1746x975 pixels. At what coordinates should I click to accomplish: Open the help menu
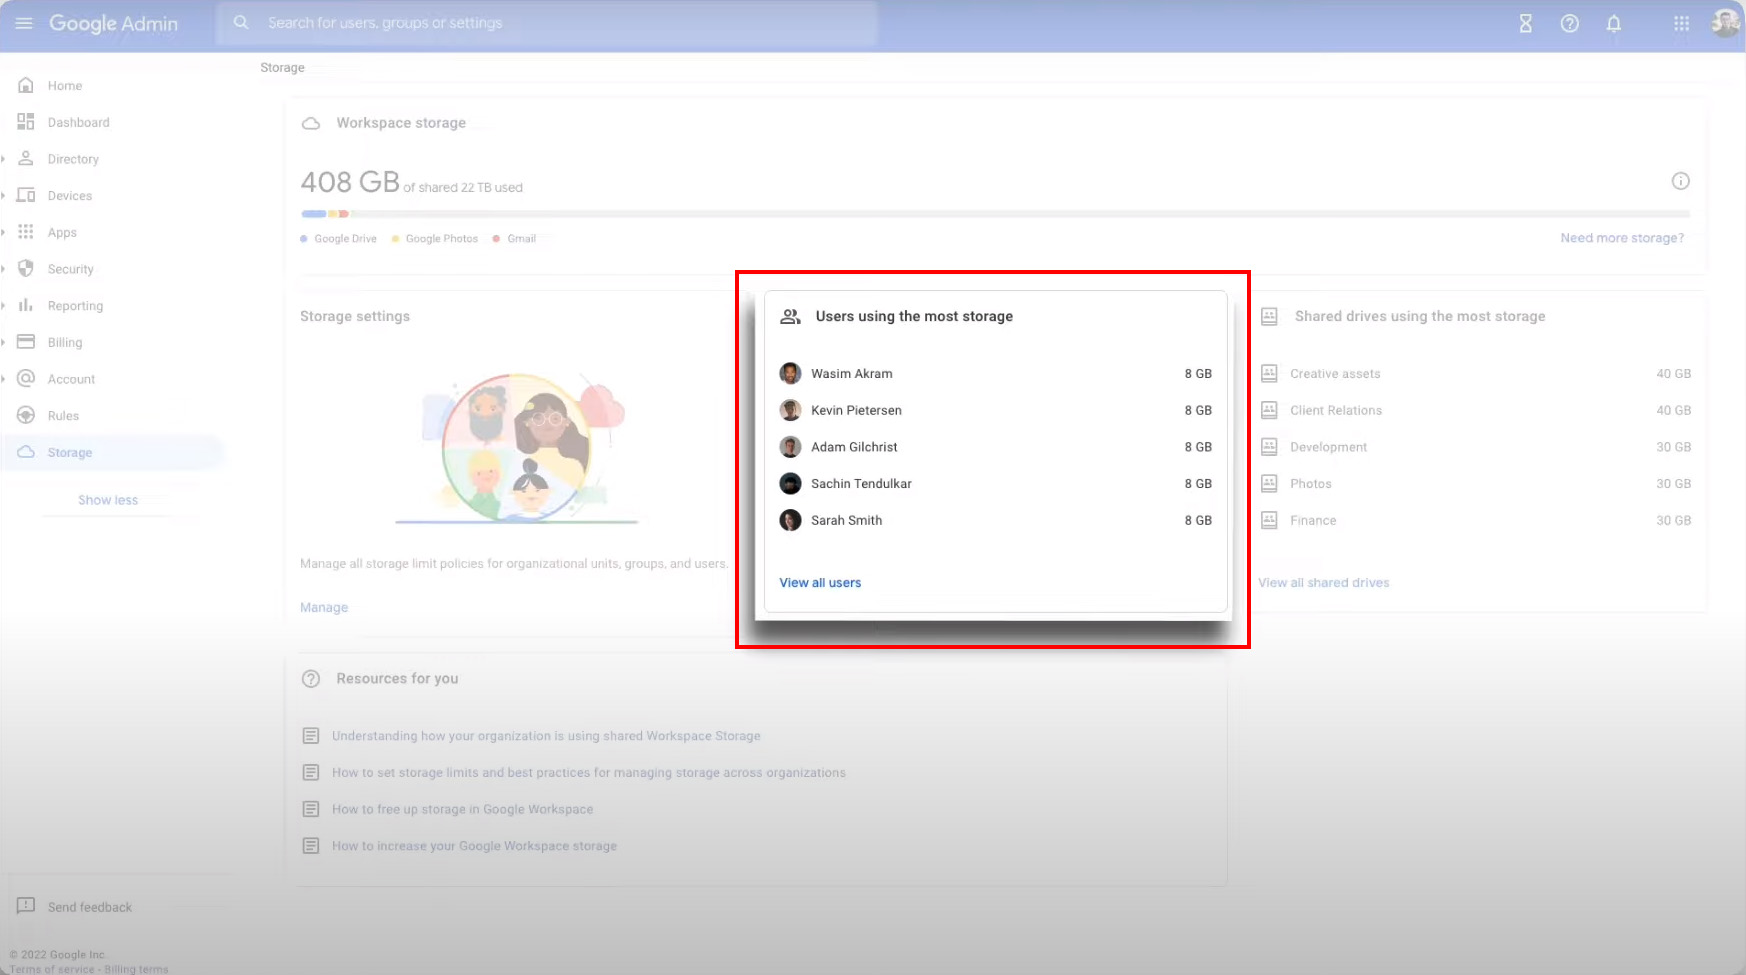point(1569,24)
